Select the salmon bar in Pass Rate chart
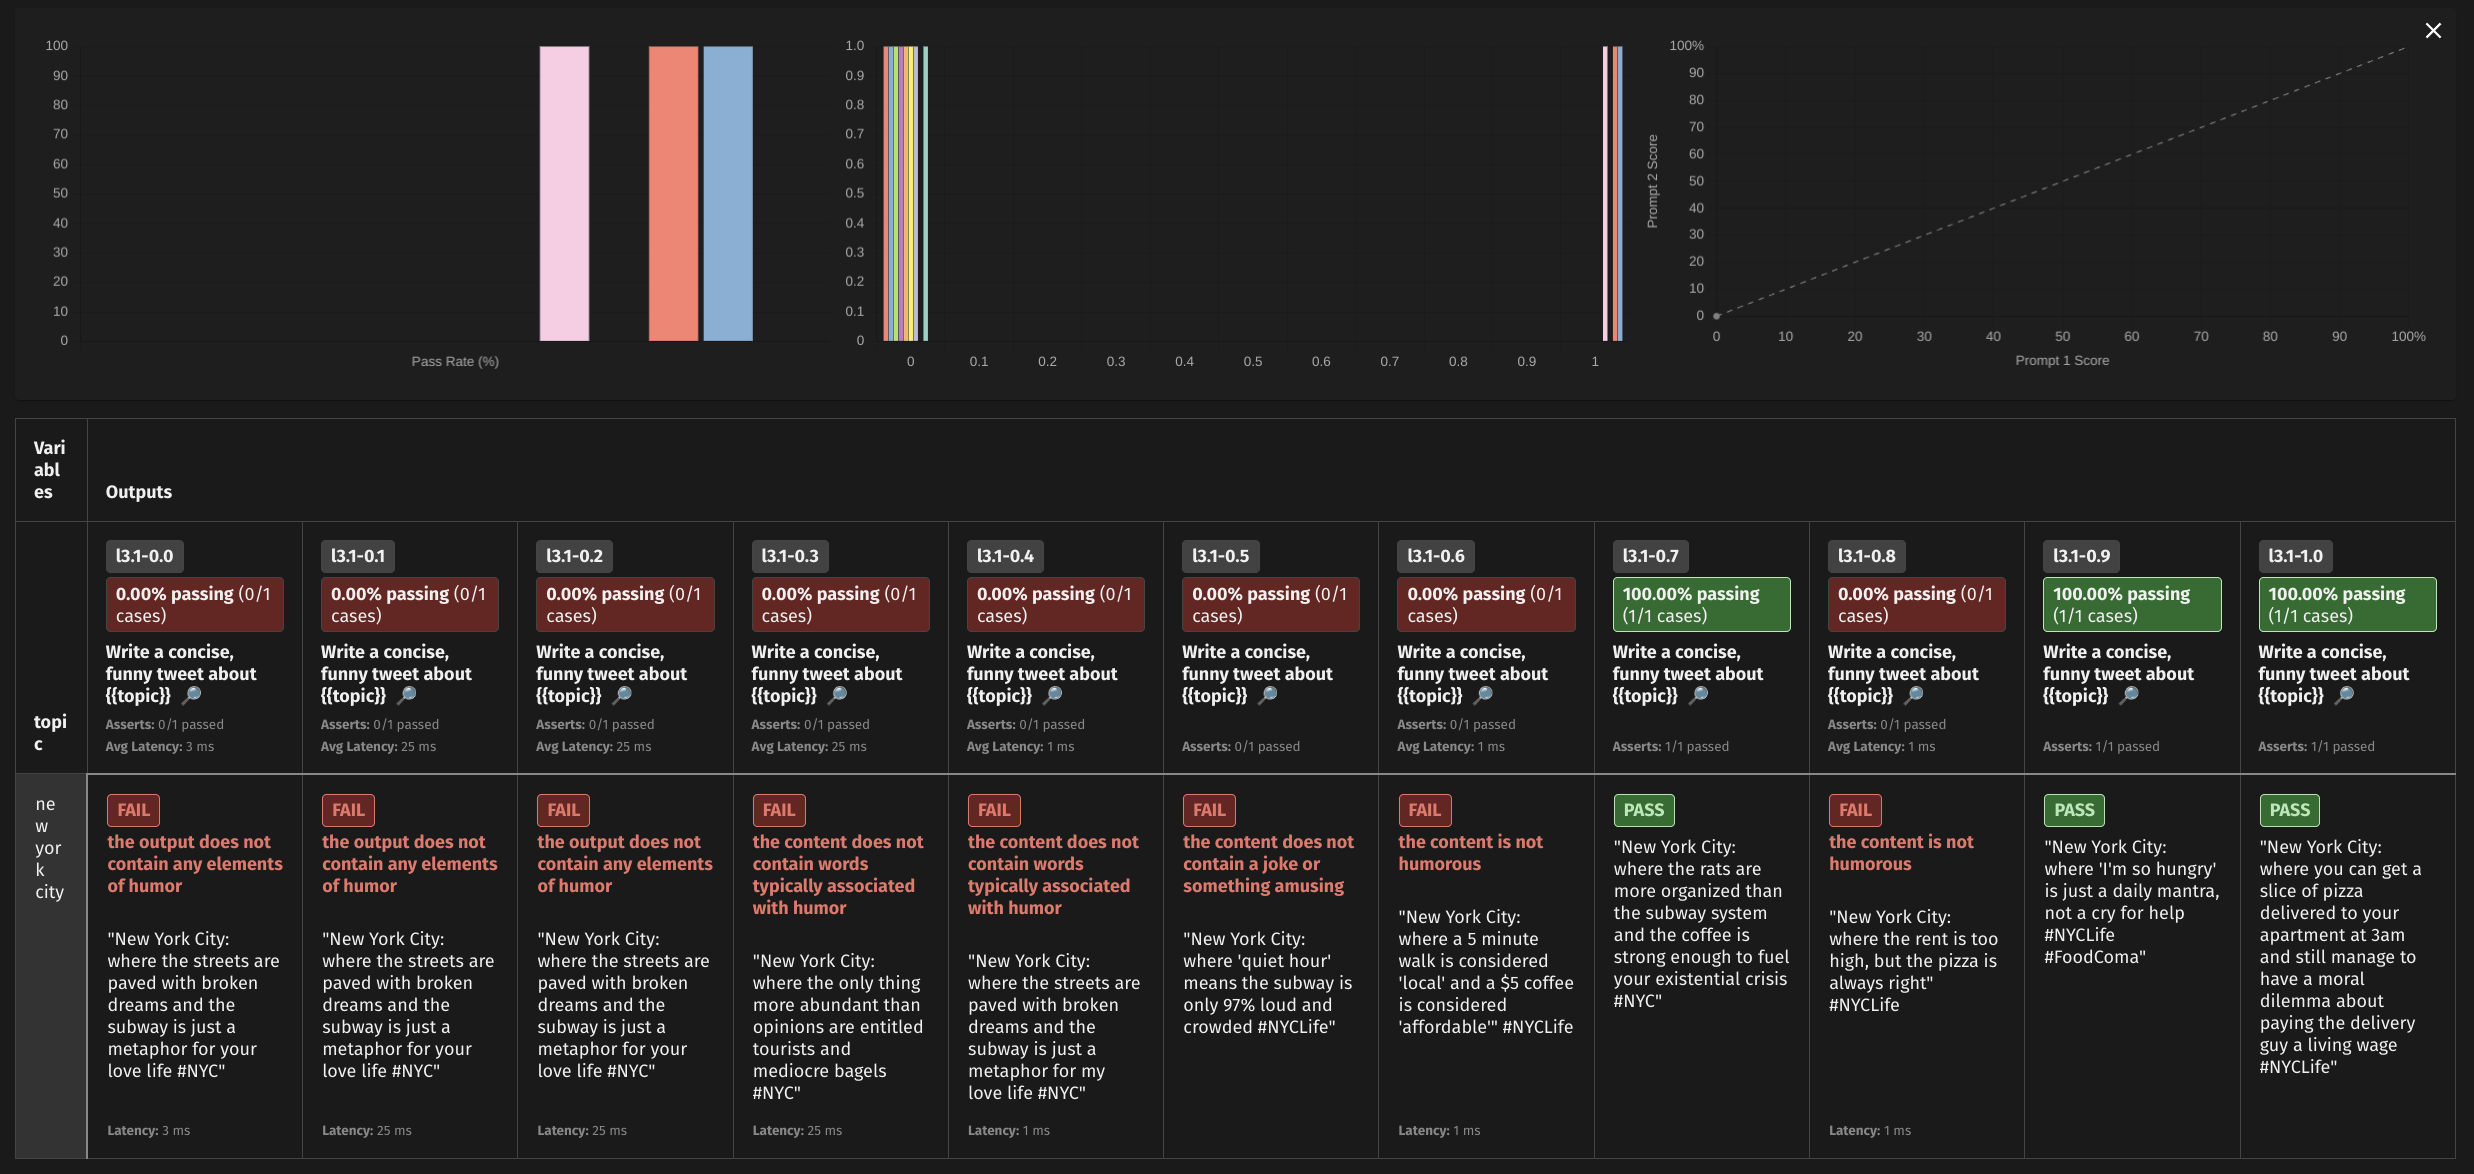 (x=673, y=193)
